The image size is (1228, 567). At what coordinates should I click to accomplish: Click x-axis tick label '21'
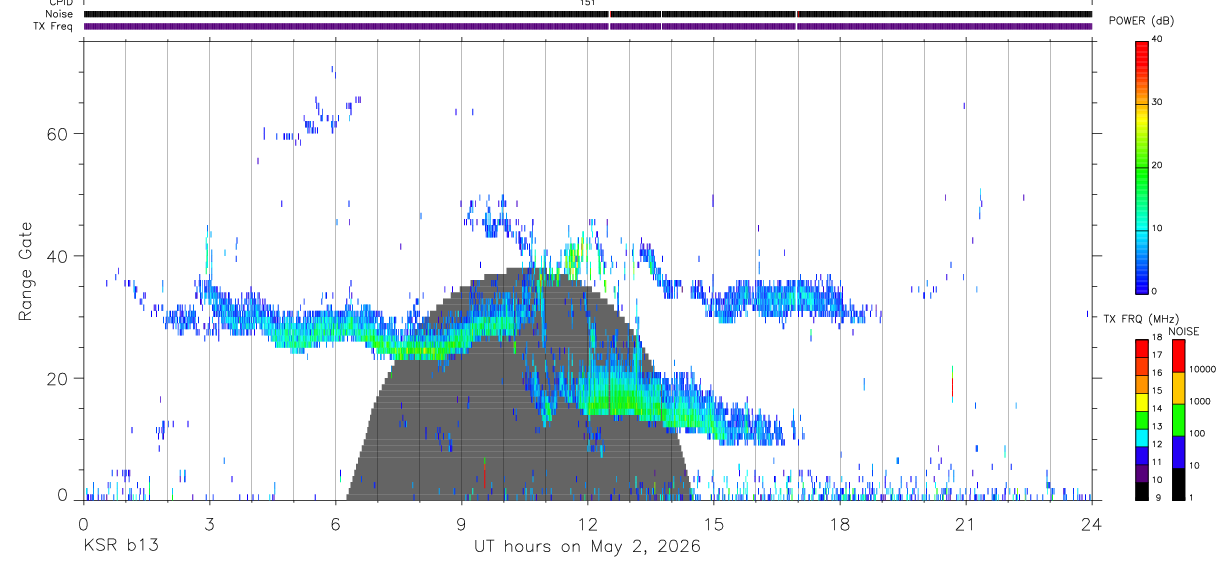(966, 523)
